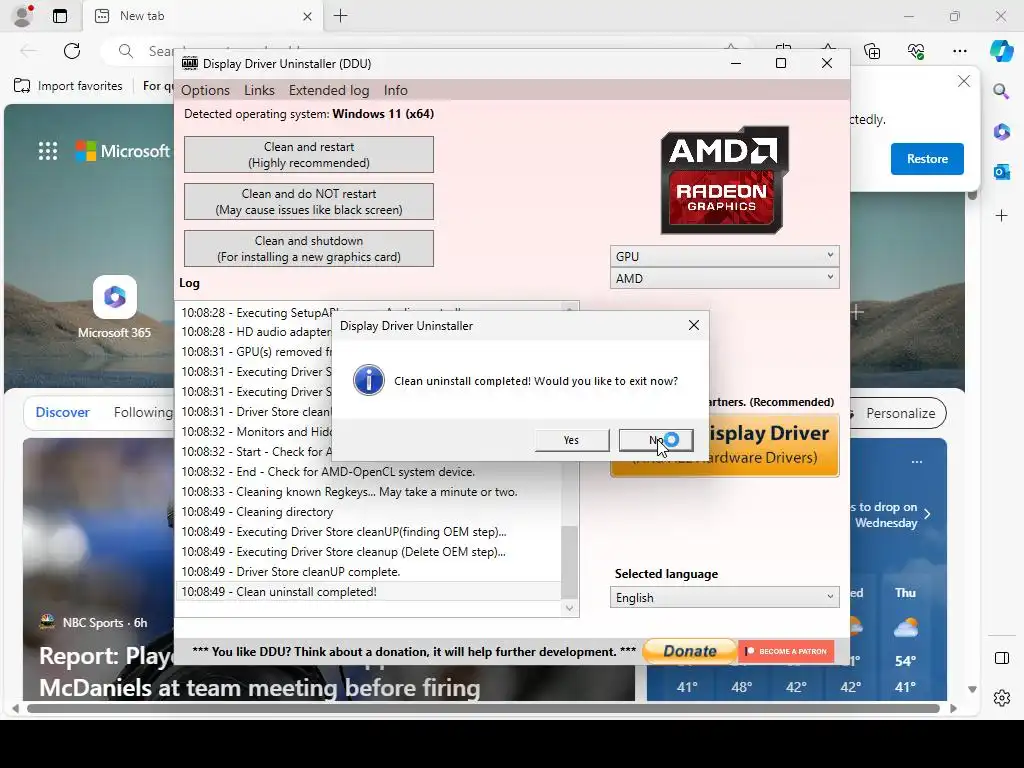This screenshot has height=768, width=1024.
Task: Open the AMD vendor dropdown
Action: (x=724, y=278)
